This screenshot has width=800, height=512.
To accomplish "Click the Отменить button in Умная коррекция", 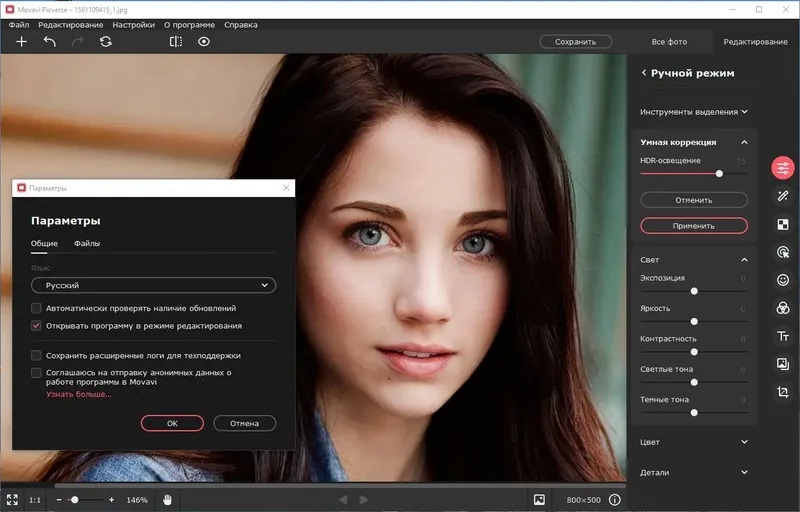I will tap(694, 200).
